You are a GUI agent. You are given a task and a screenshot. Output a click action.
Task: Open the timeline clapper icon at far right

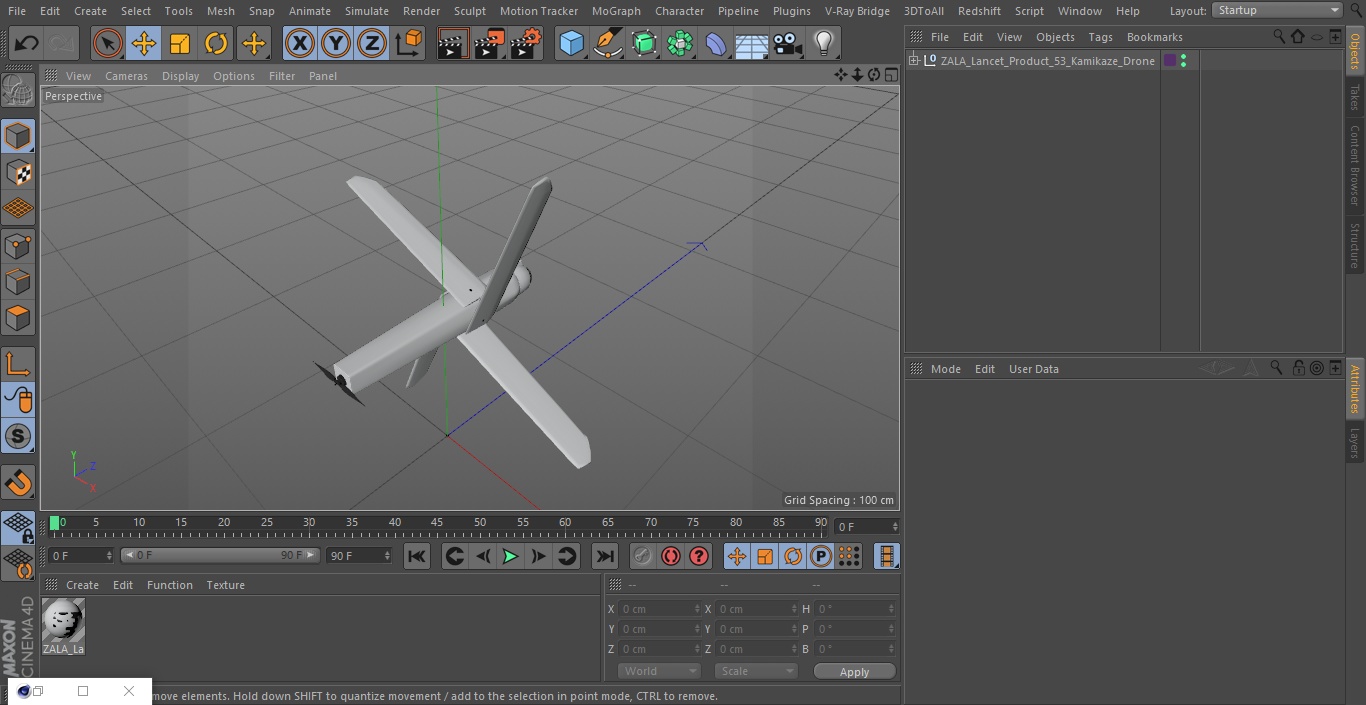pos(886,556)
